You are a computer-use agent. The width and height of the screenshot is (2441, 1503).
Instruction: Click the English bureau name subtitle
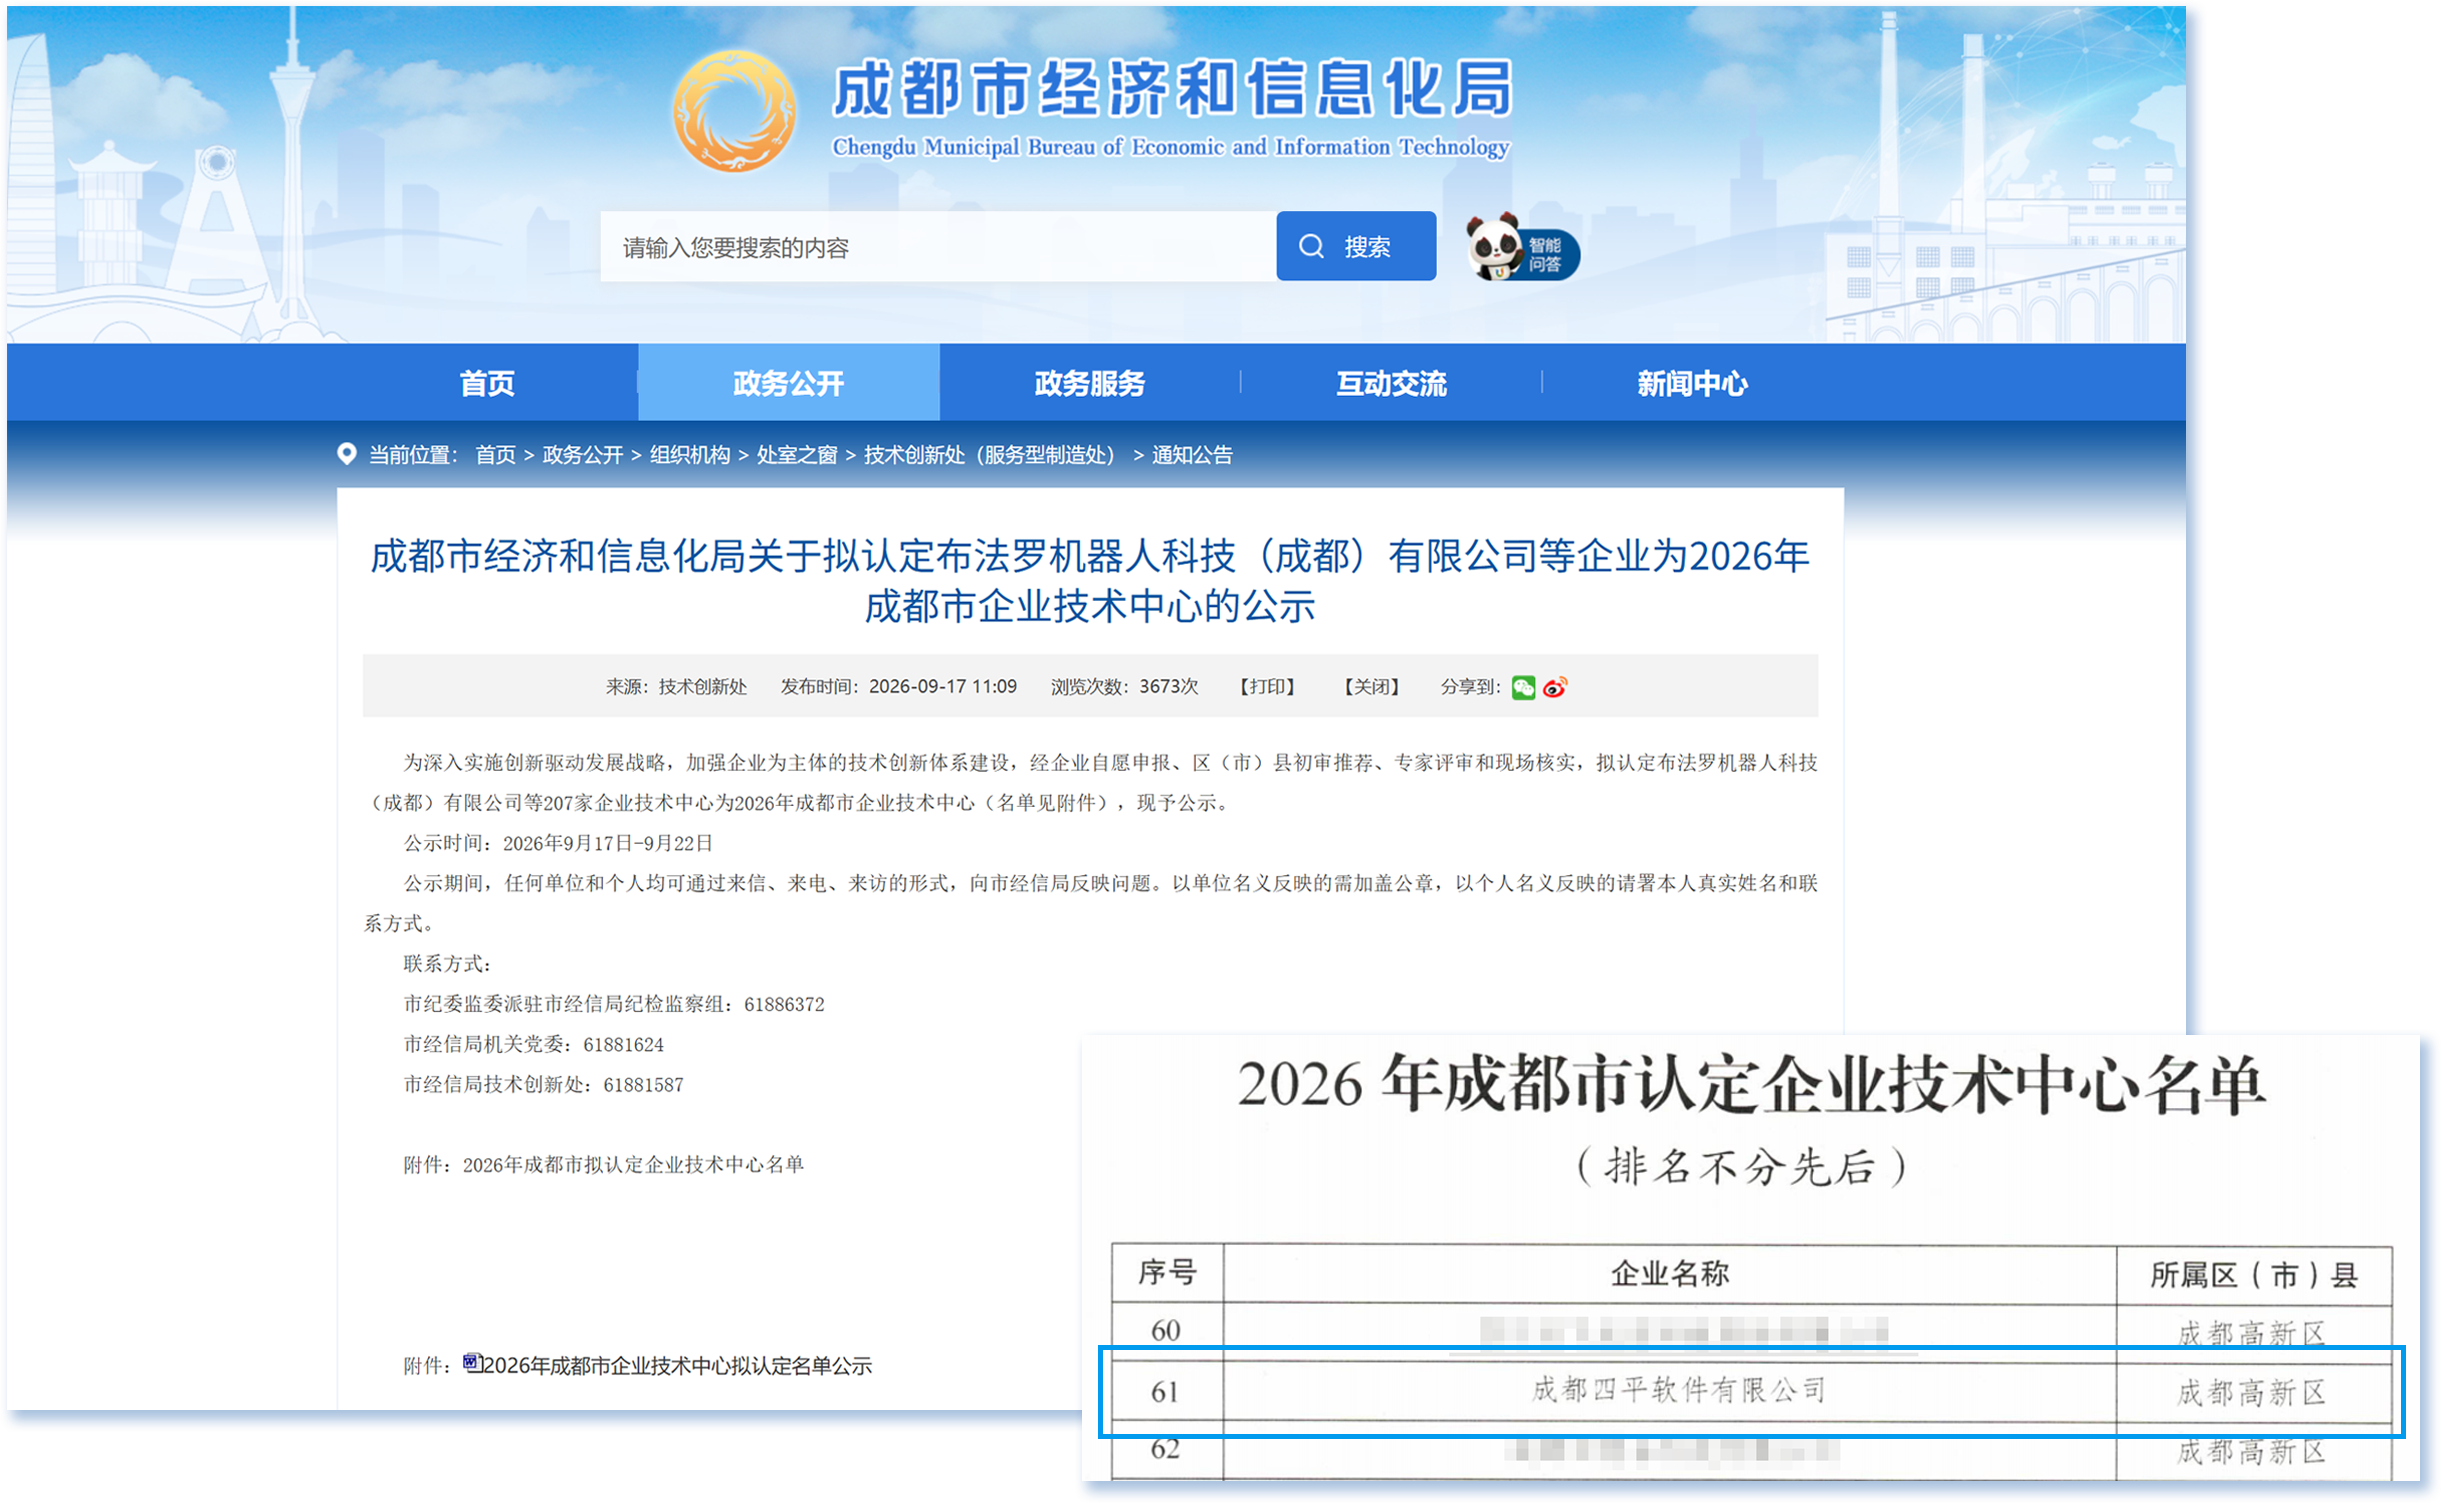[x=1170, y=147]
